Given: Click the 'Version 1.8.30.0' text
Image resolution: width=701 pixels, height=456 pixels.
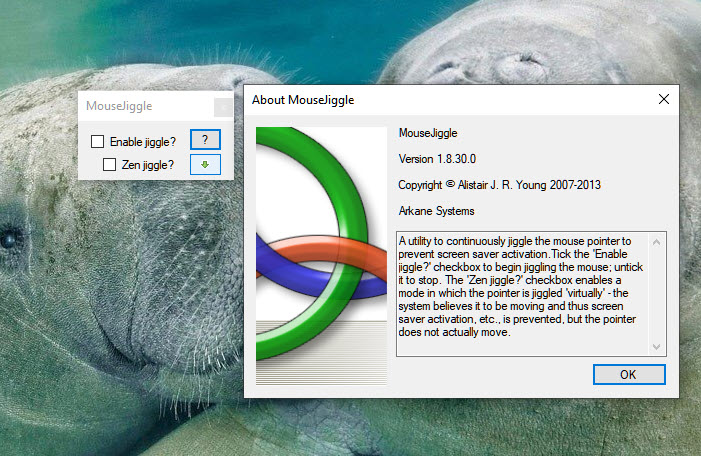Looking at the screenshot, I should pyautogui.click(x=437, y=159).
